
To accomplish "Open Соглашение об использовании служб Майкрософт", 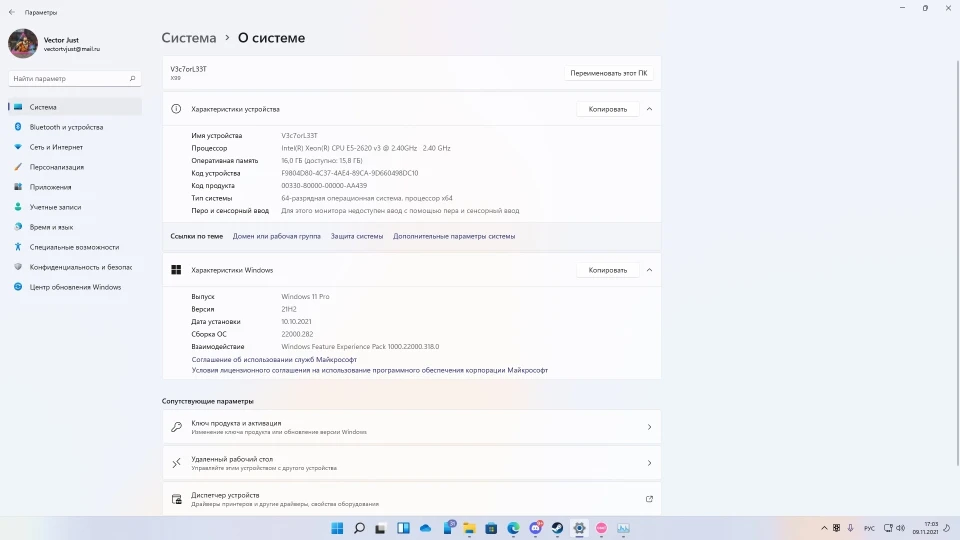I will click(274, 359).
